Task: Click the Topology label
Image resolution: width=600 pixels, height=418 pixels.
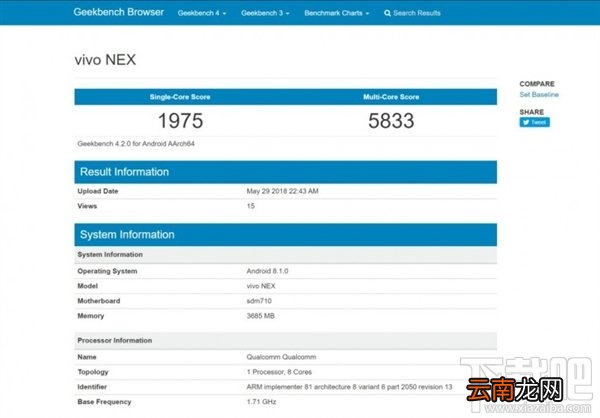Action: click(x=93, y=372)
